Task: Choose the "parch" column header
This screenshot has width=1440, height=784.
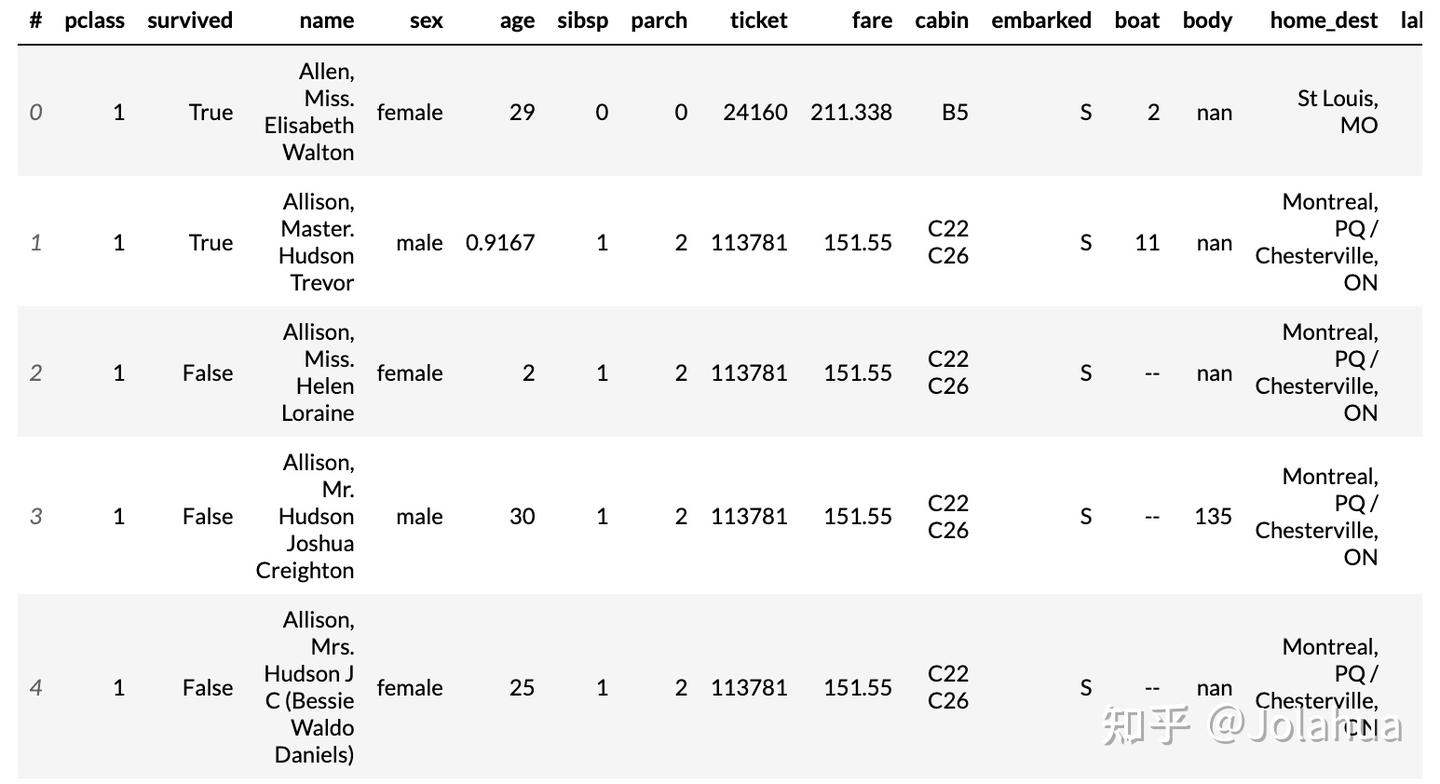Action: pyautogui.click(x=659, y=20)
